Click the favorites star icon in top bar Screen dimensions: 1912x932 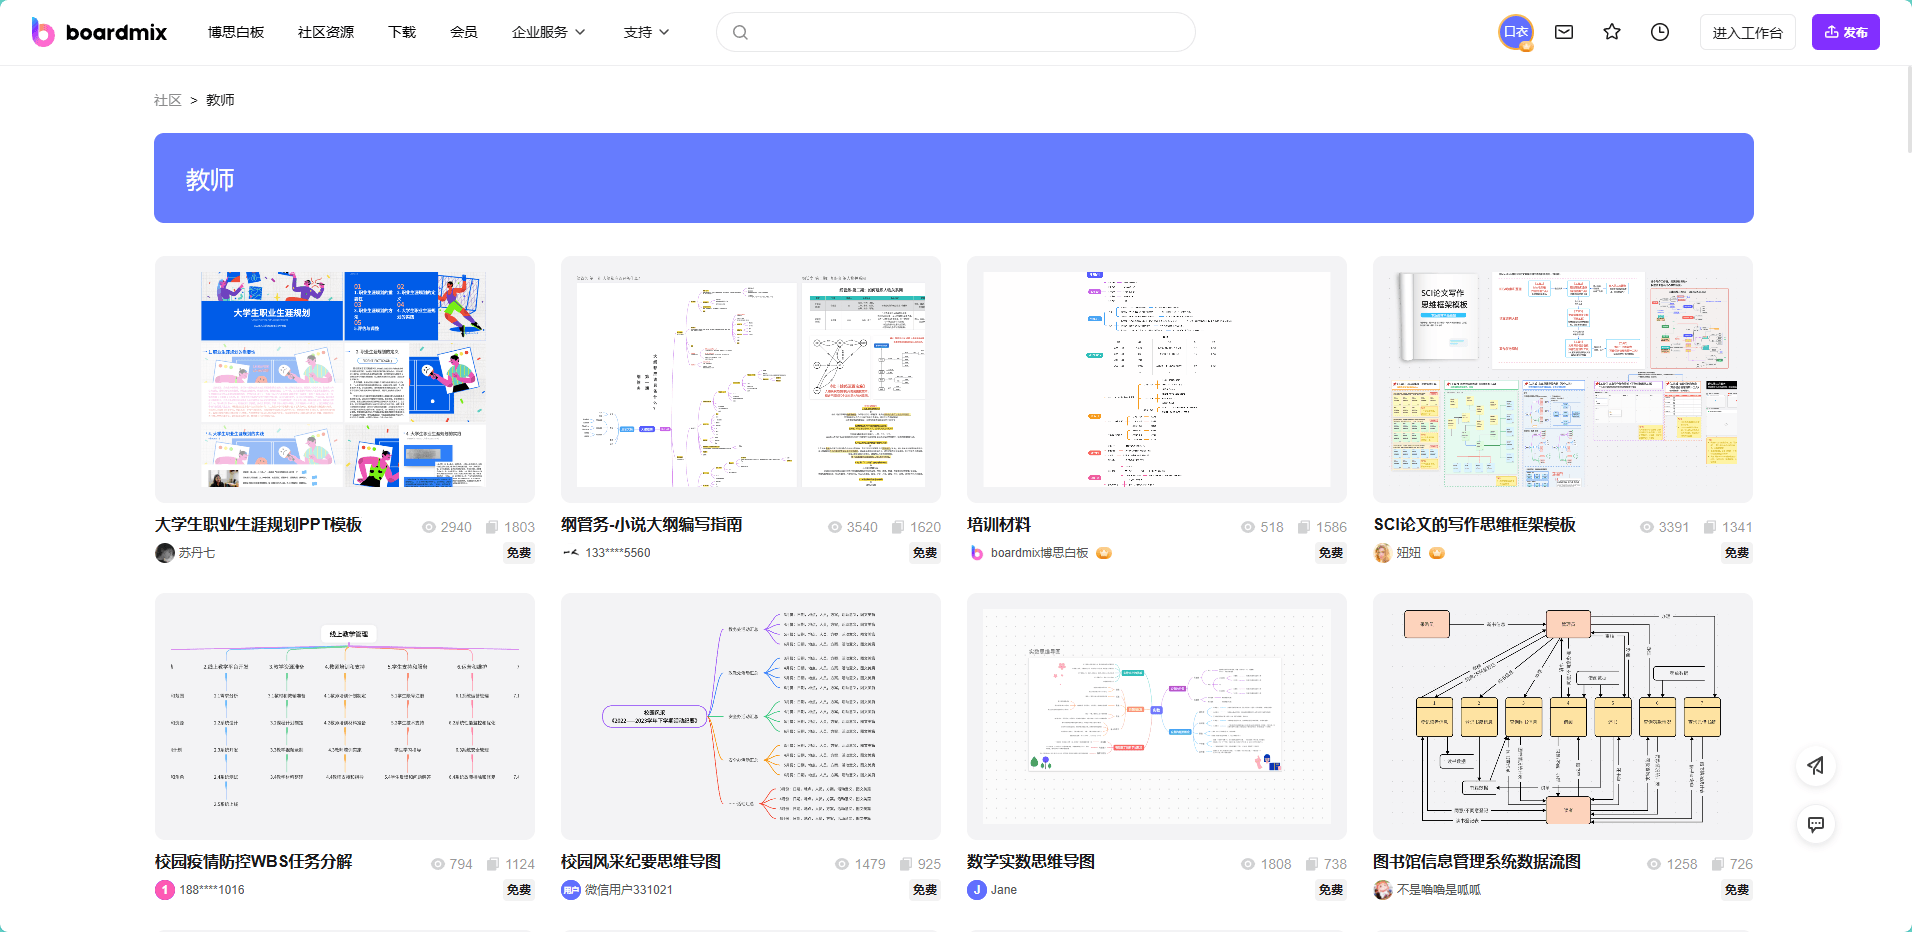(1611, 31)
